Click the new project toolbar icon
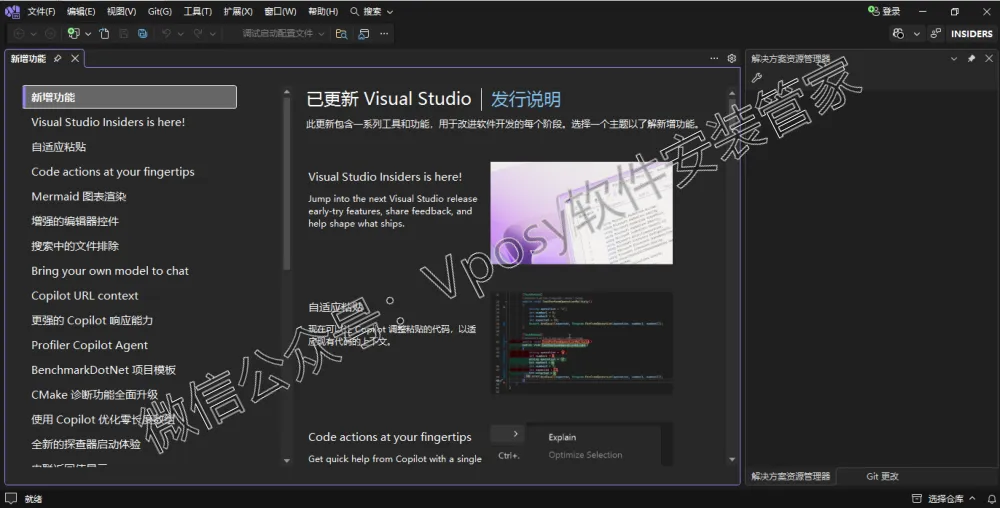1000x508 pixels. [74, 34]
